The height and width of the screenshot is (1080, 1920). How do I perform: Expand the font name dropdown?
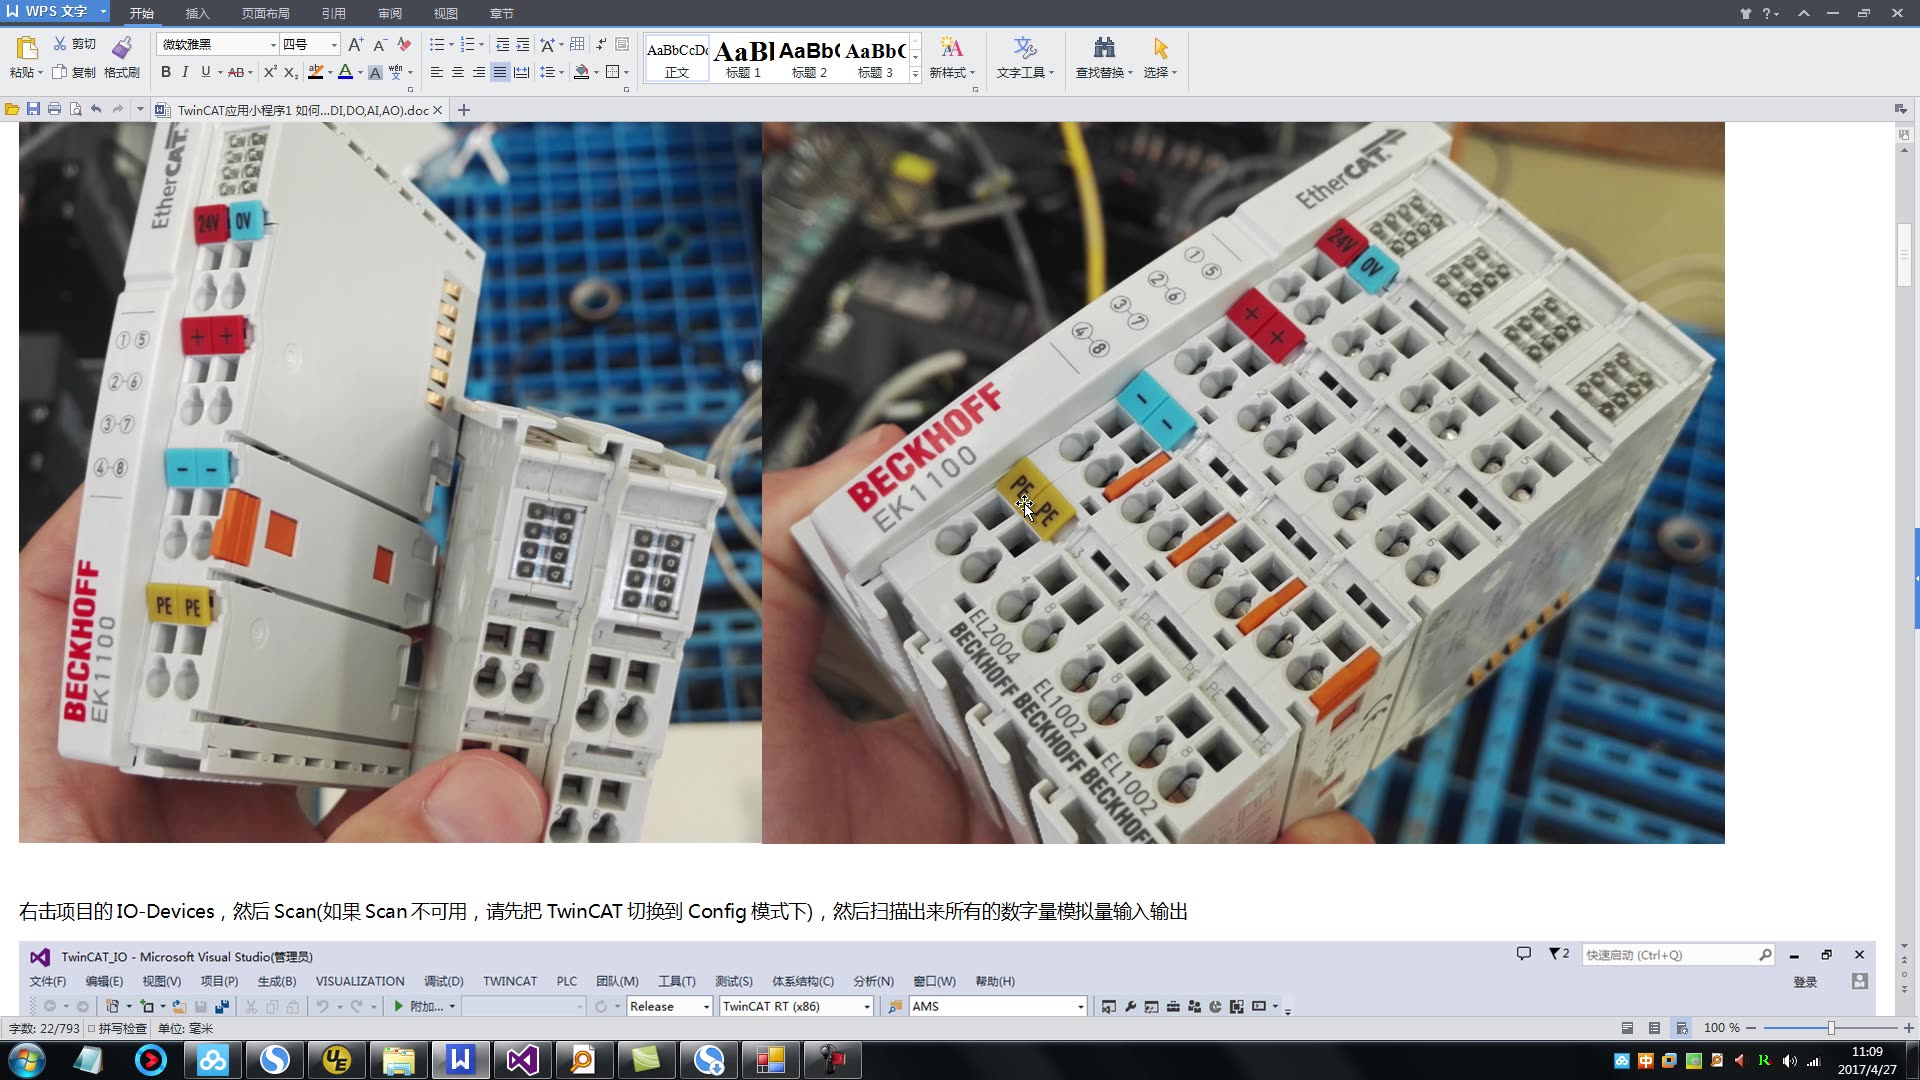tap(273, 45)
